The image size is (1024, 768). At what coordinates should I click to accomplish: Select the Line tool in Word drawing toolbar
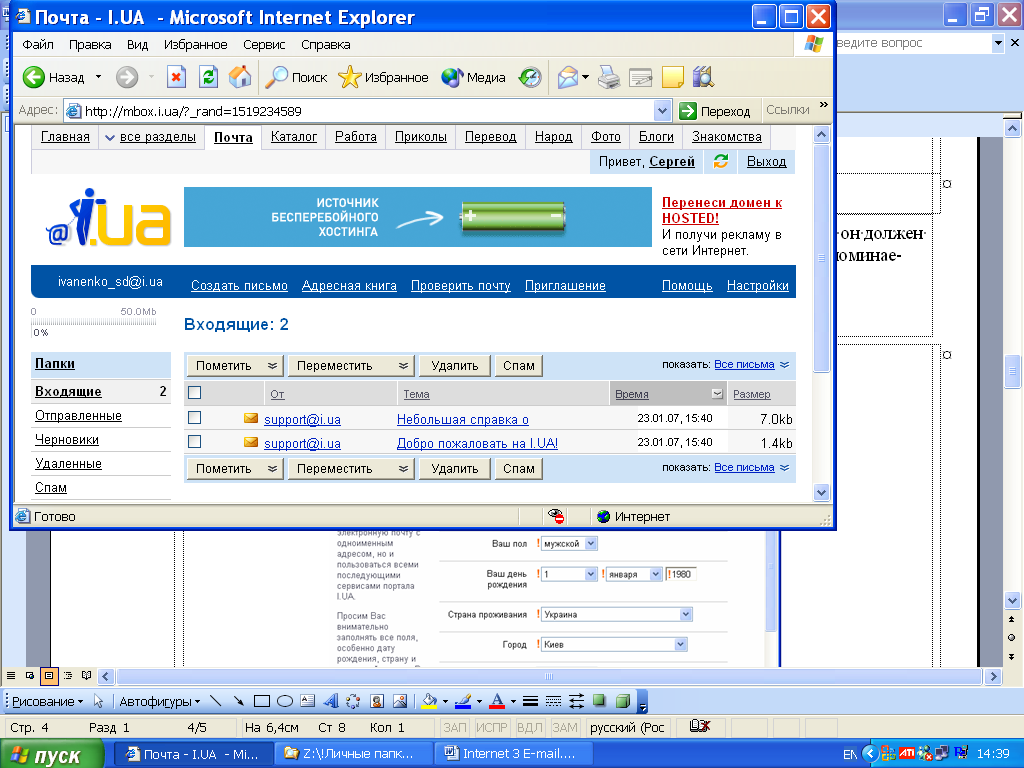point(216,701)
